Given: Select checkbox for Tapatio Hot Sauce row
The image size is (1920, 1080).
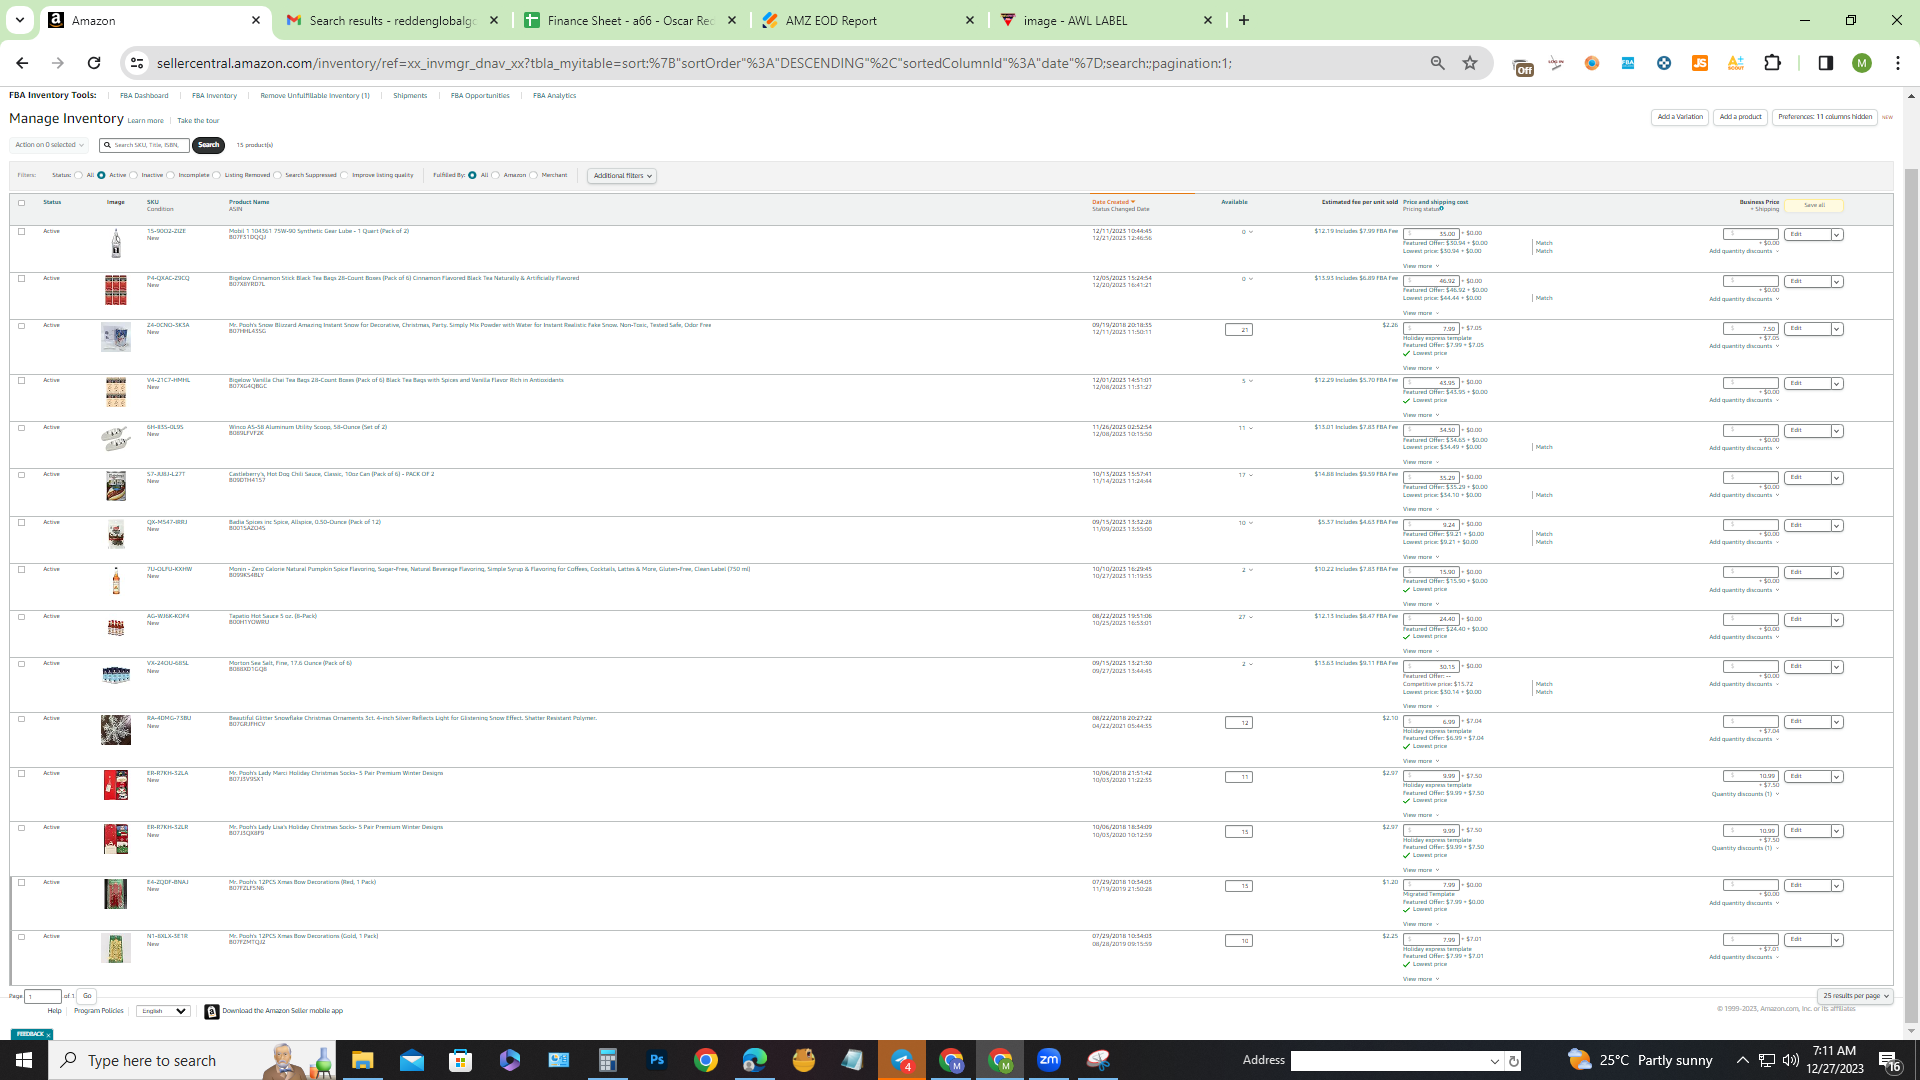Looking at the screenshot, I should tap(21, 616).
